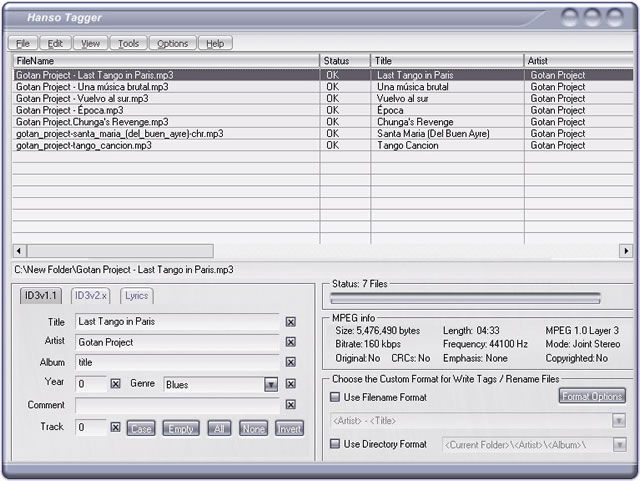Toggle the X box beside Title field
The width and height of the screenshot is (640, 481).
(290, 322)
